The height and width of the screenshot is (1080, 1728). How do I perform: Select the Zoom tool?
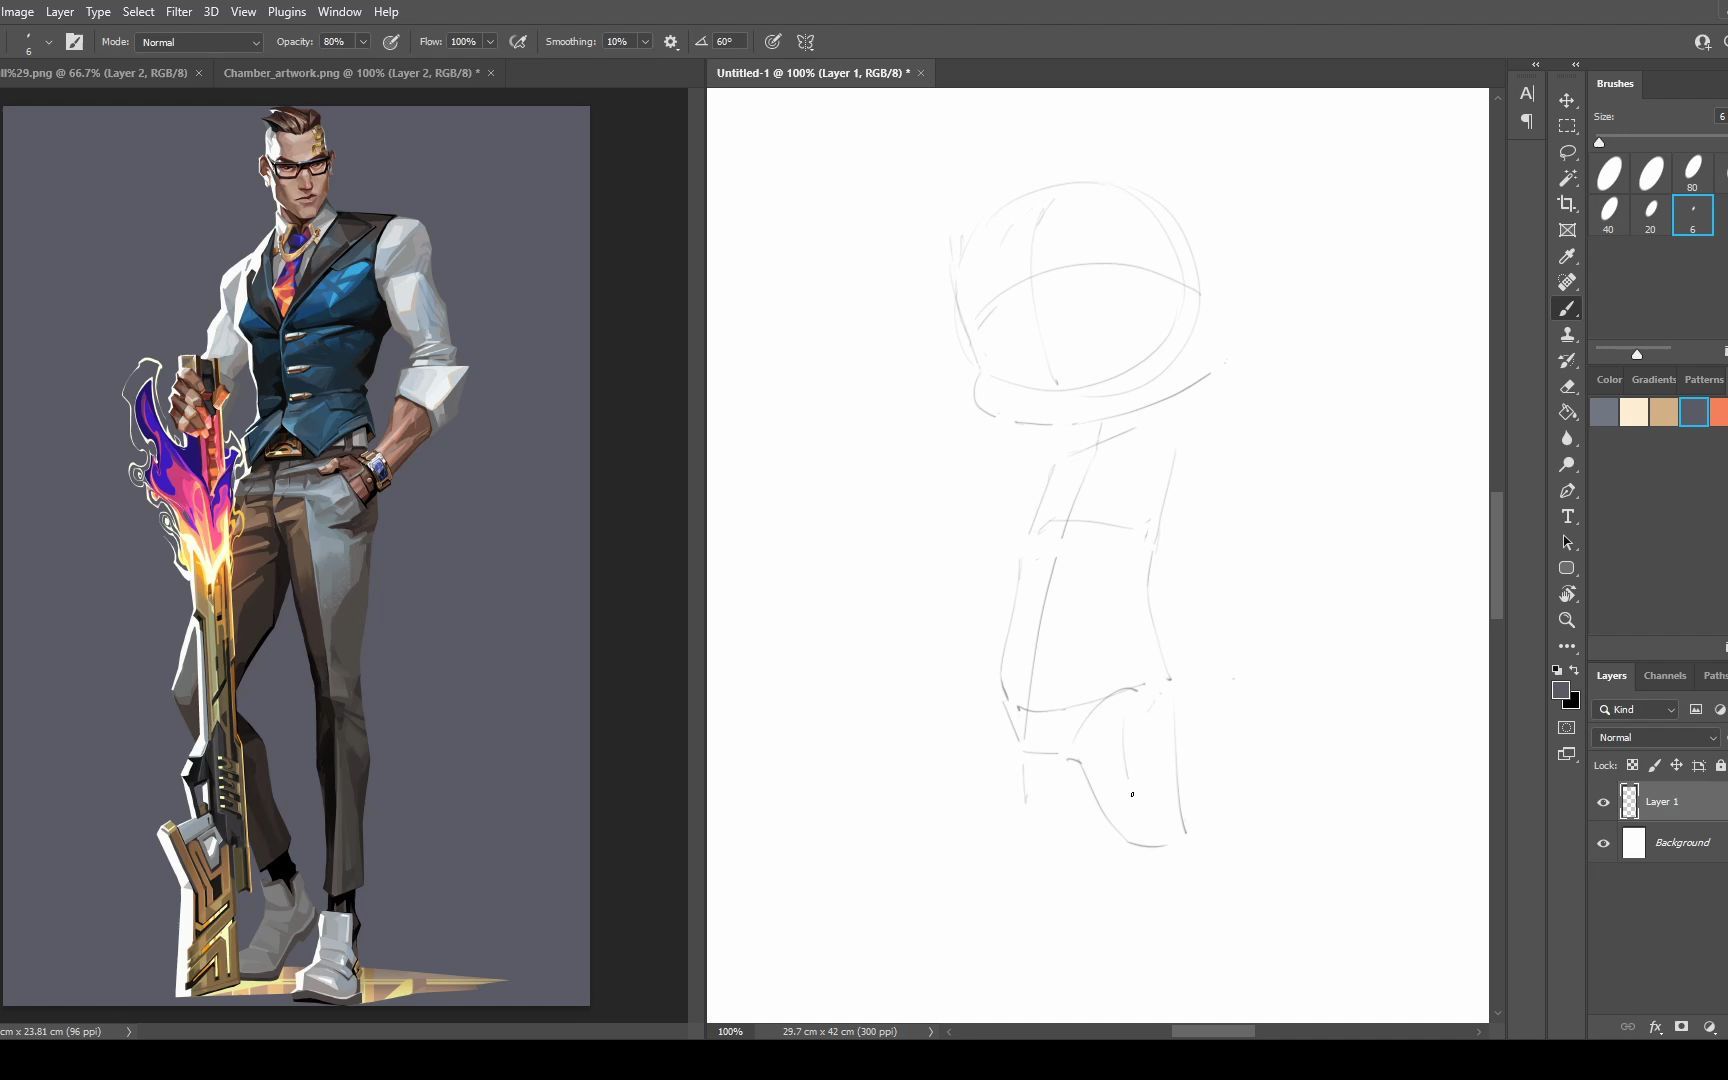tap(1567, 620)
